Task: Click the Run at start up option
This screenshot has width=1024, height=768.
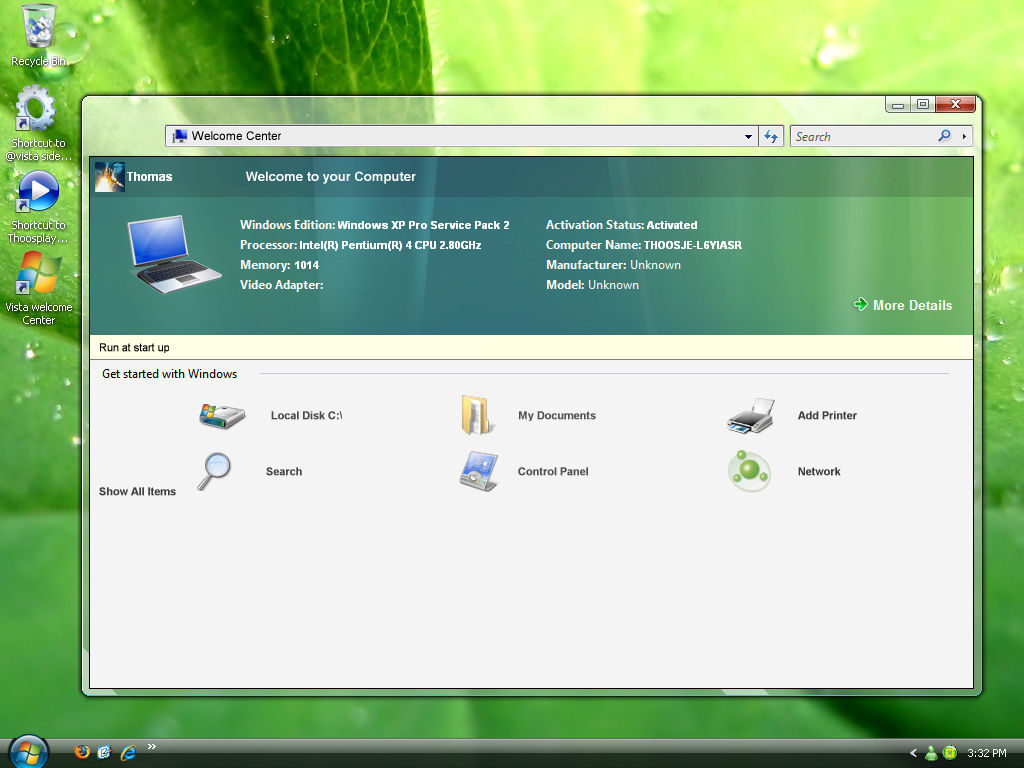Action: [x=134, y=347]
